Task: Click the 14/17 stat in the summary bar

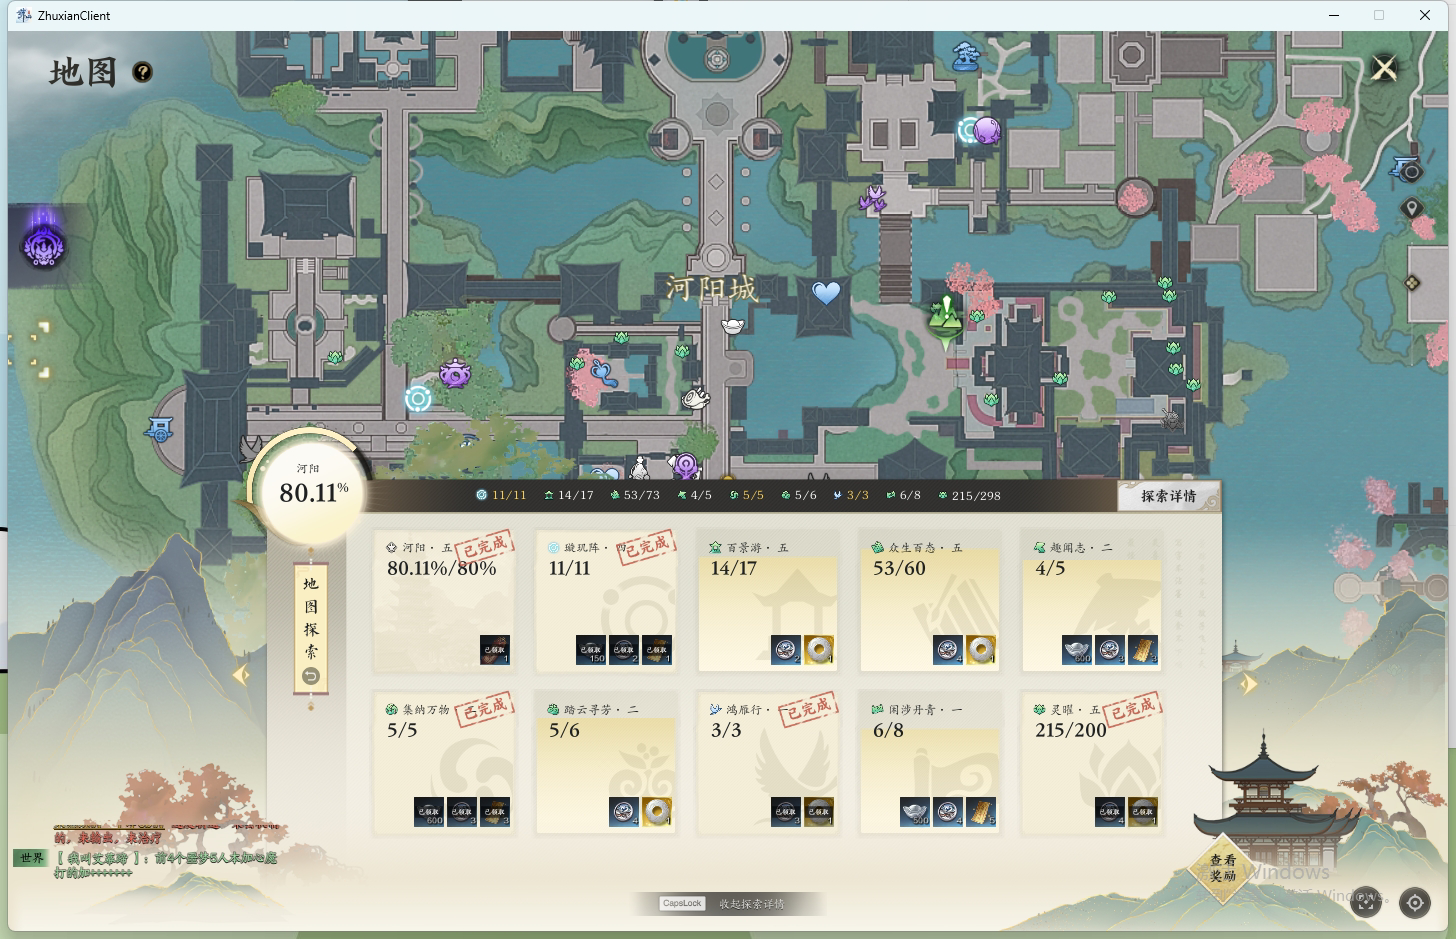Action: tap(568, 495)
